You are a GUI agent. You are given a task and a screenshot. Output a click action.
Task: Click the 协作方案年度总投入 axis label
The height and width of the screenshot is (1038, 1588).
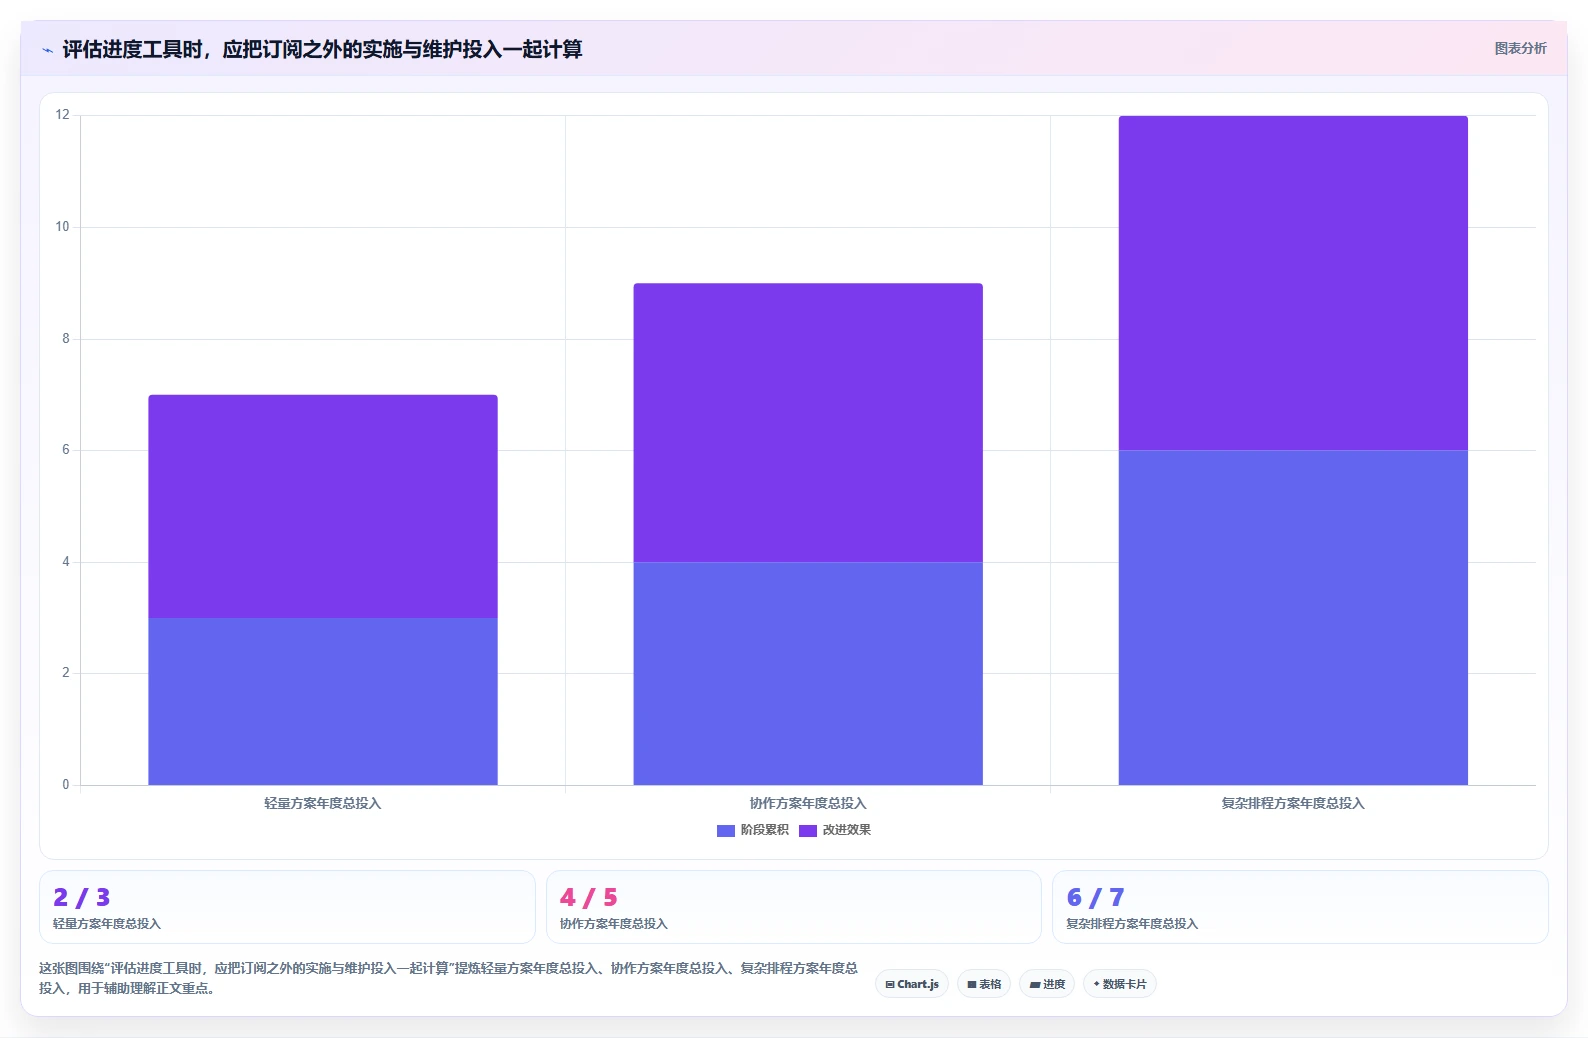pos(808,803)
